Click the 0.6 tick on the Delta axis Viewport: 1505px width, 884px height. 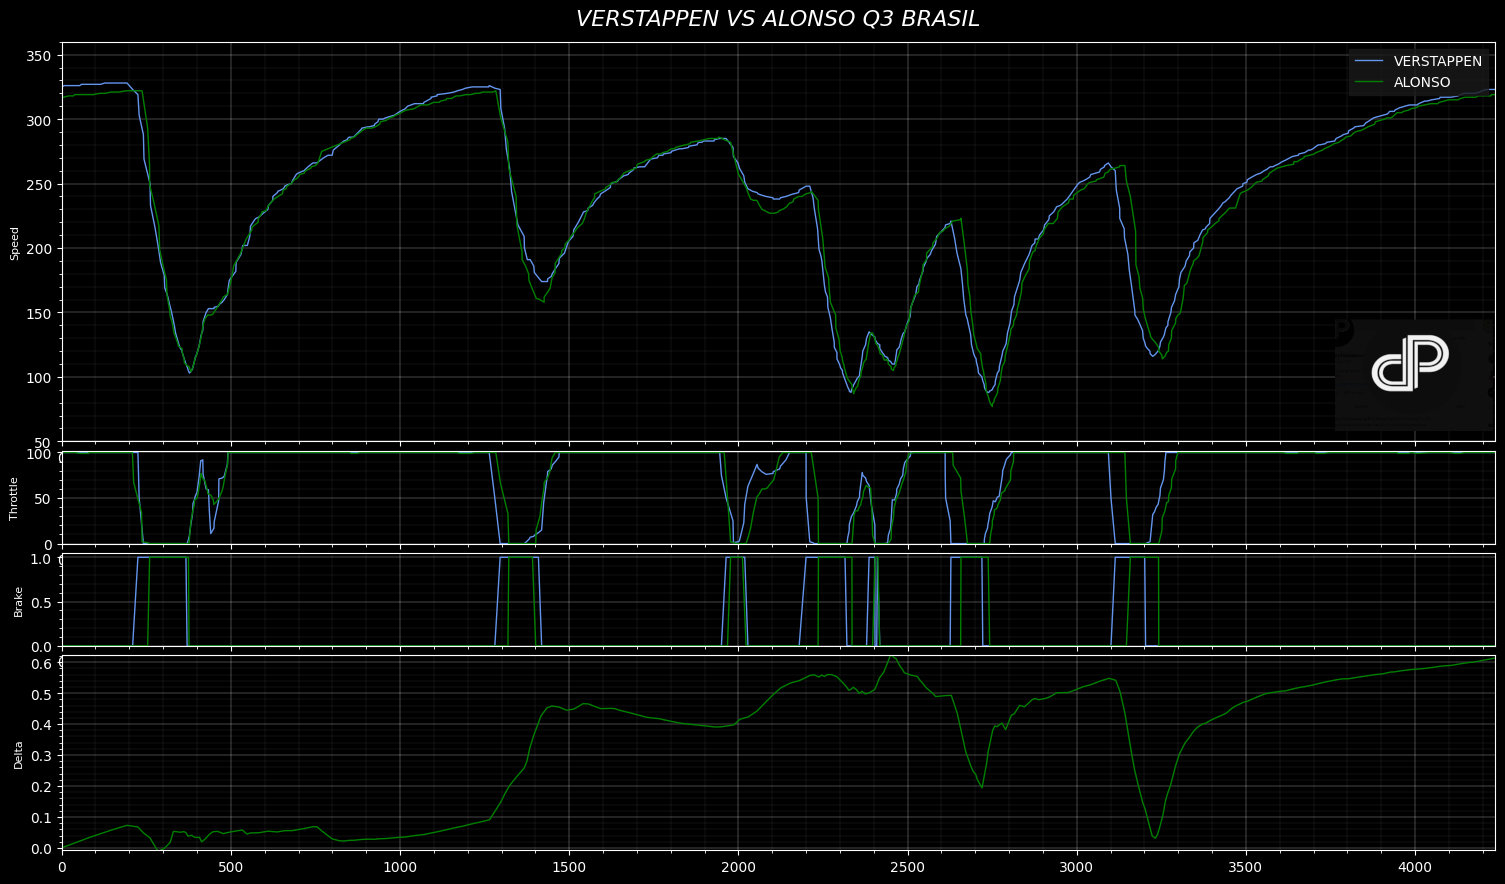41,663
